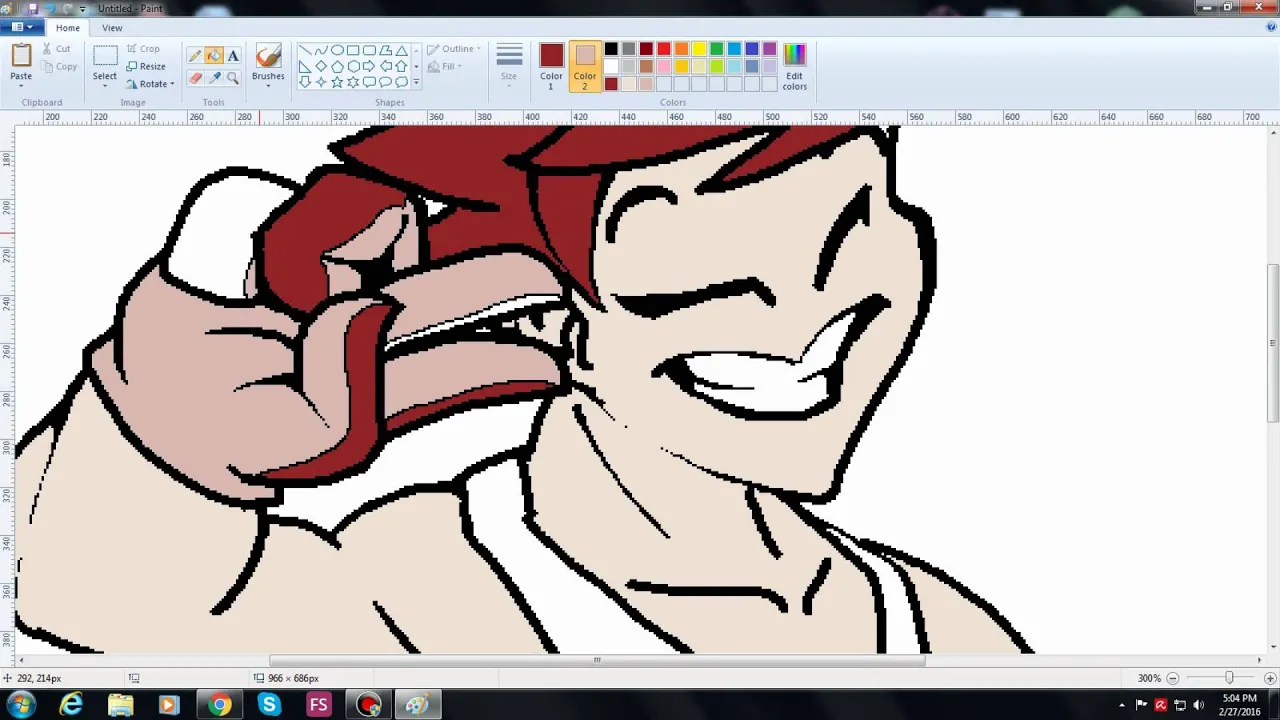Open the Select dropdown arrow

point(105,86)
